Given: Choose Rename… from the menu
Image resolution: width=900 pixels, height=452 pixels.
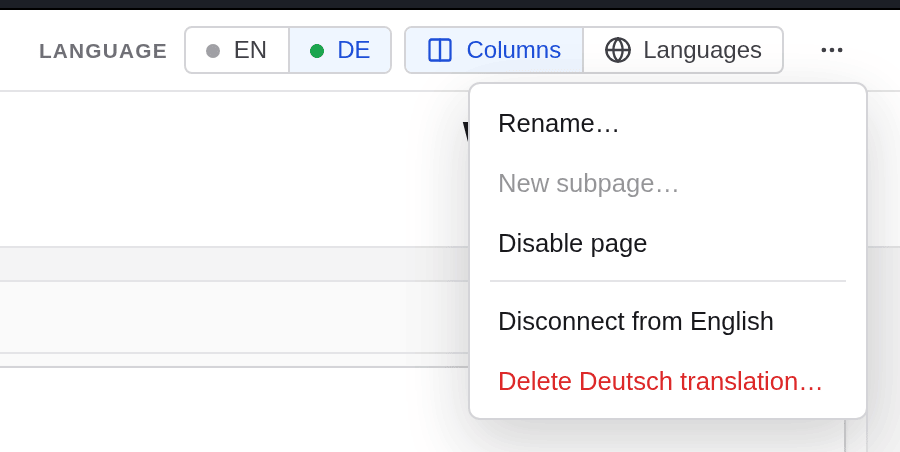Looking at the screenshot, I should click(x=668, y=123).
